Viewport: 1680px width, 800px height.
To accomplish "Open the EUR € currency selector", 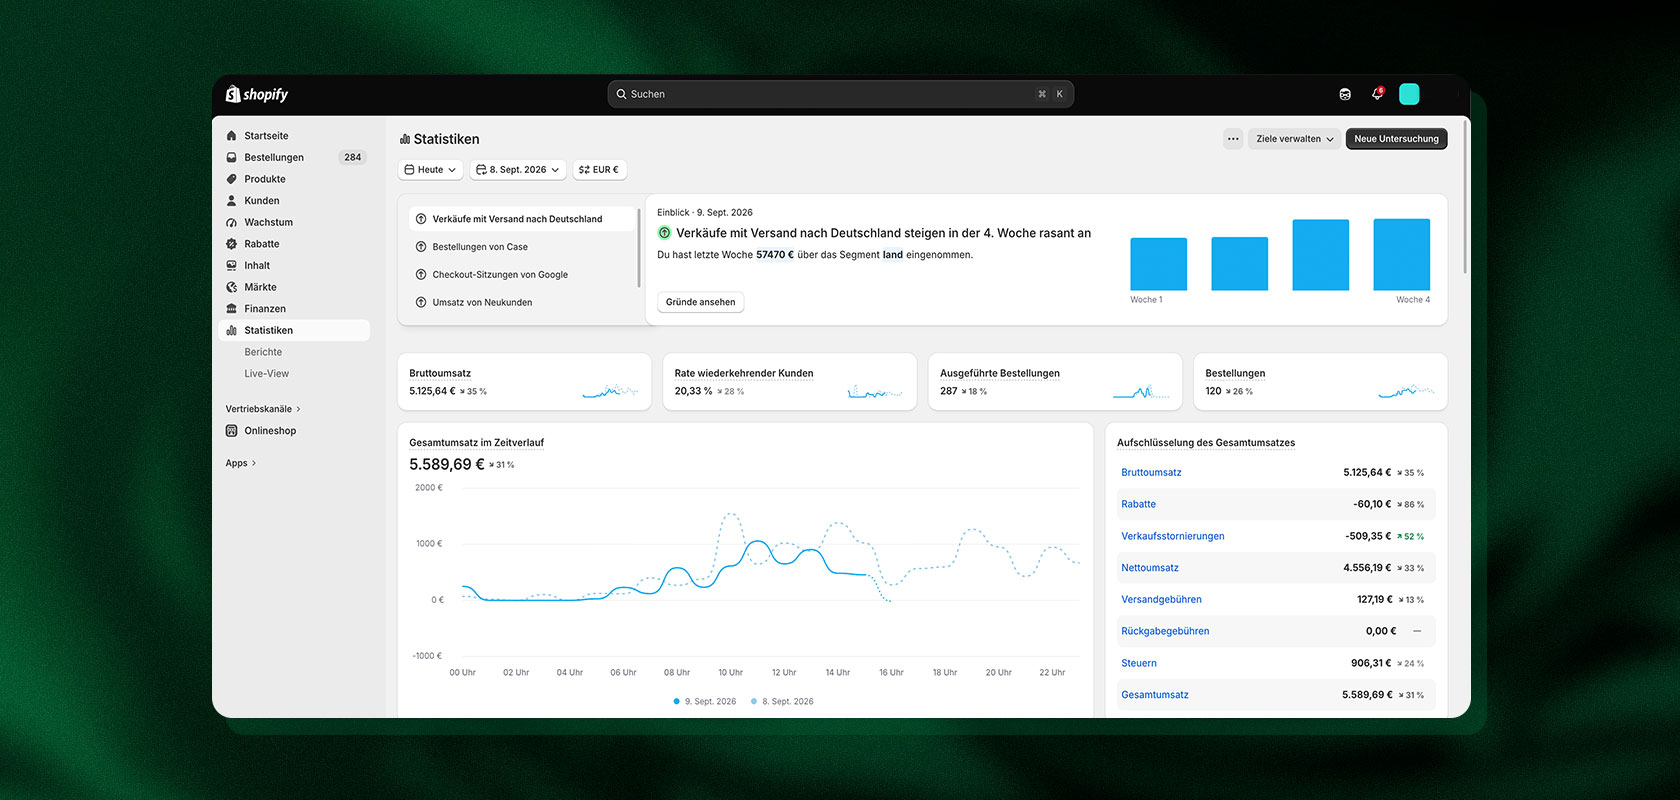I will pos(599,170).
